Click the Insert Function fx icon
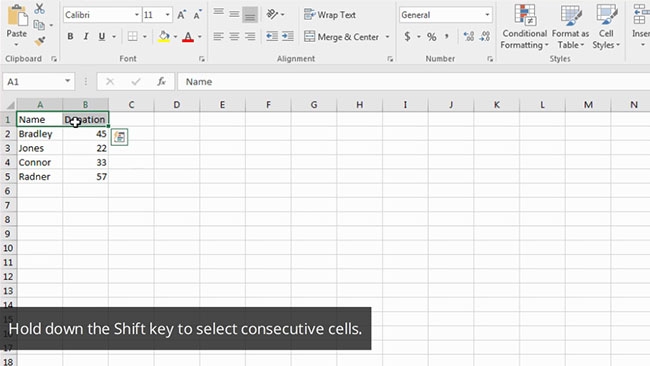This screenshot has width=650, height=366. point(162,82)
